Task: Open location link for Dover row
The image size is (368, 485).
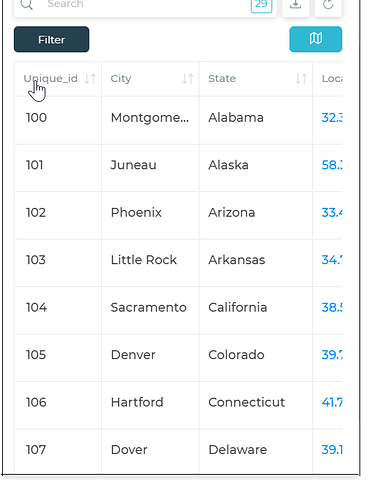Action: coord(332,450)
